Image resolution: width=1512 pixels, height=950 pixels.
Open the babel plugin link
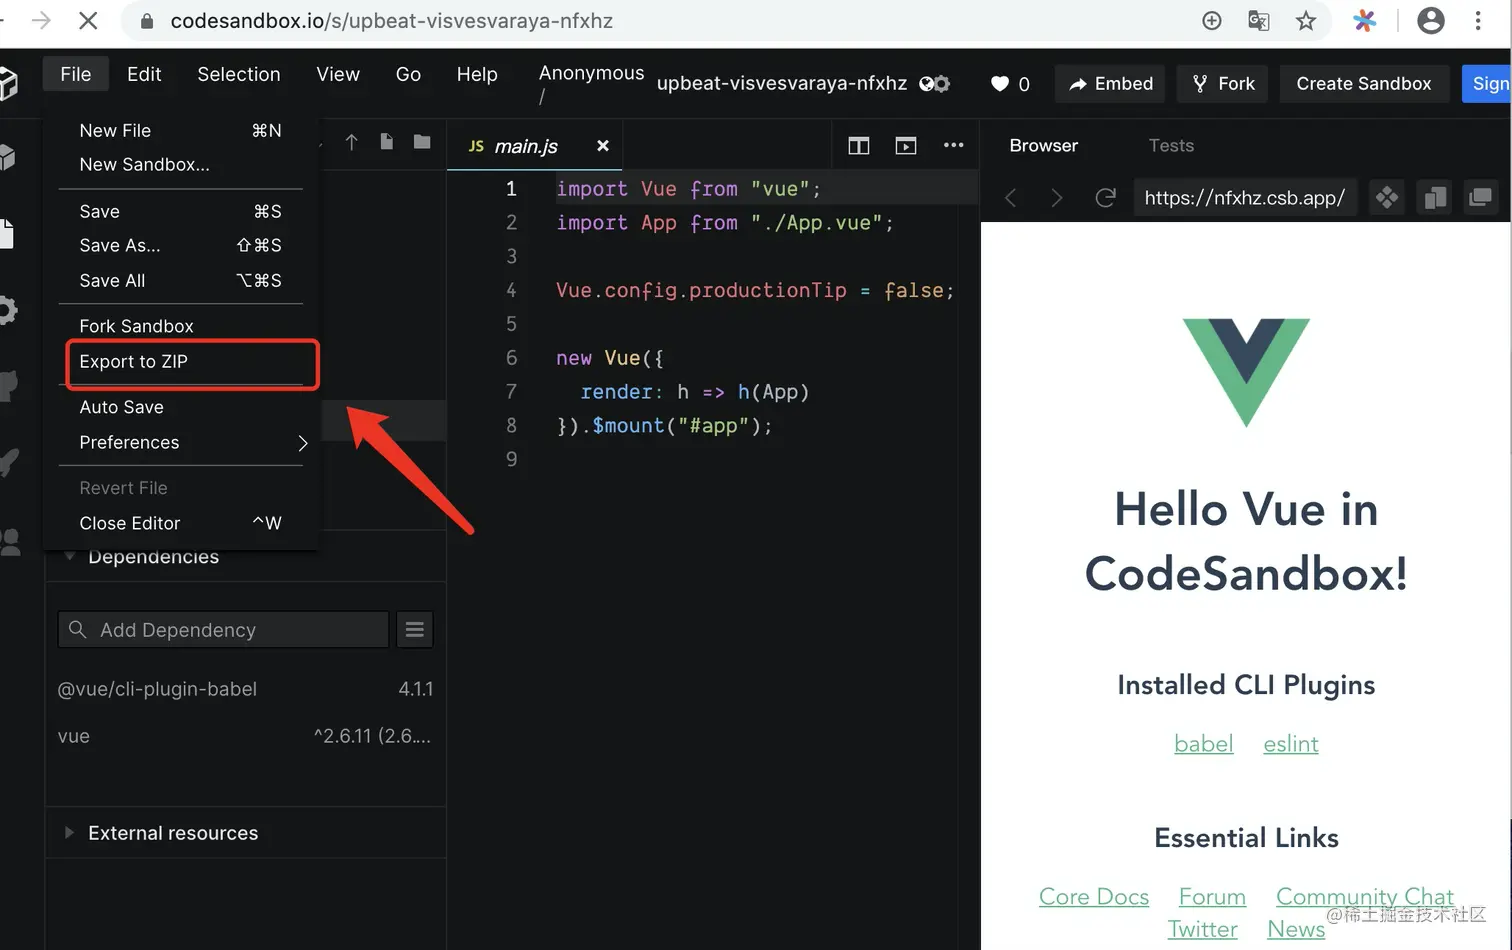[1204, 744]
